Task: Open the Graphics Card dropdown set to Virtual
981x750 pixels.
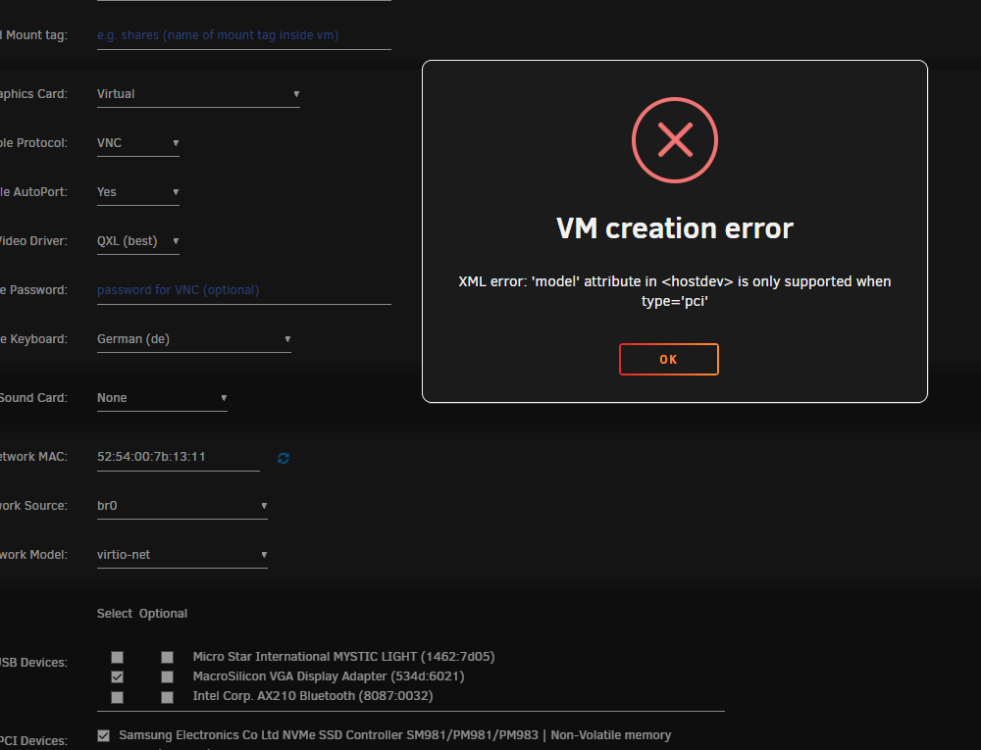Action: point(198,94)
